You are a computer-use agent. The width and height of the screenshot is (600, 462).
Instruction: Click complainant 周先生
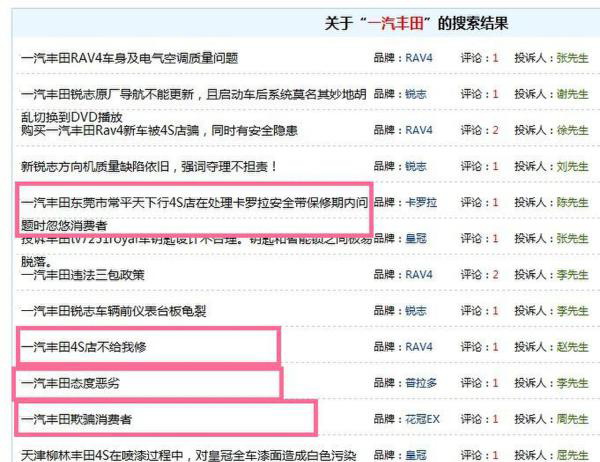pyautogui.click(x=572, y=419)
